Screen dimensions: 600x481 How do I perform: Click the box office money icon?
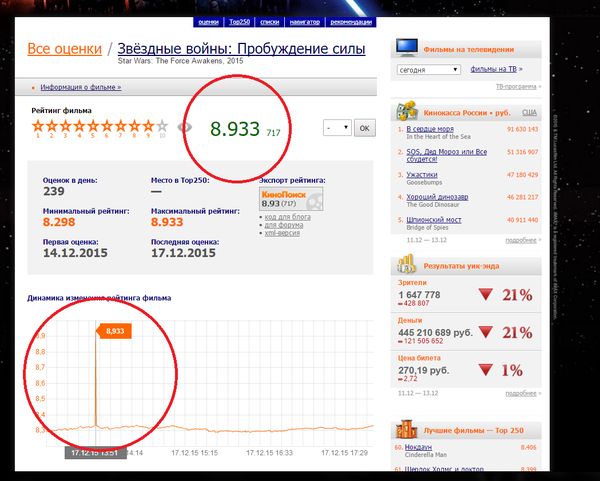(407, 112)
